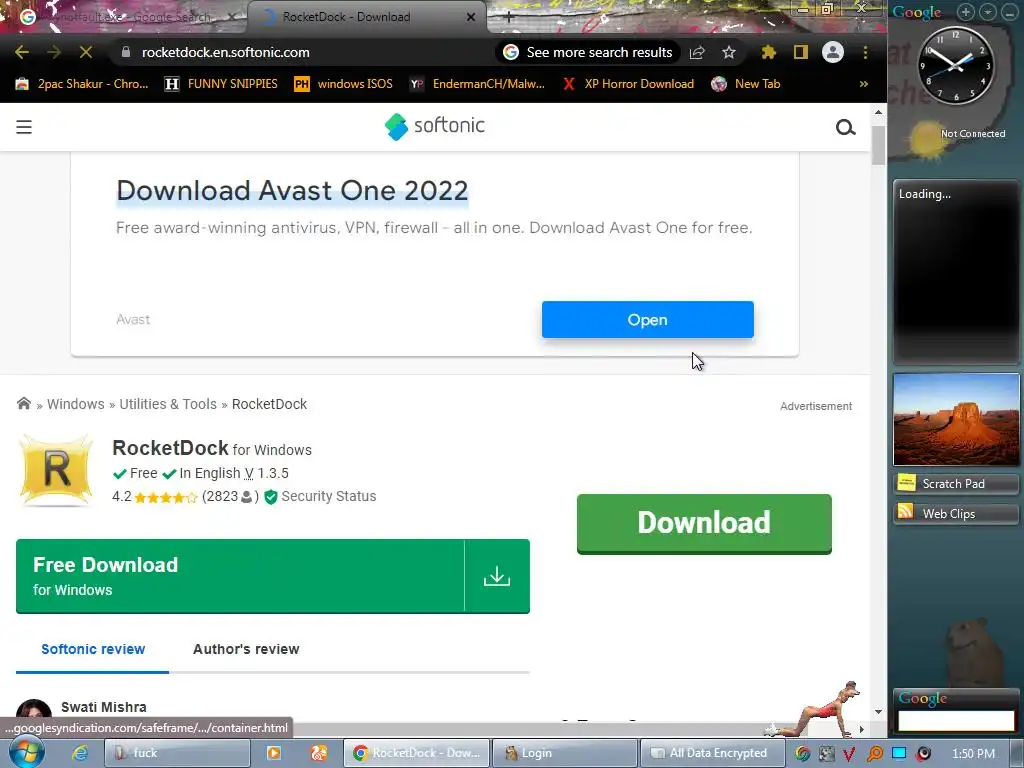Switch to the Login taskbar window

tap(564, 753)
